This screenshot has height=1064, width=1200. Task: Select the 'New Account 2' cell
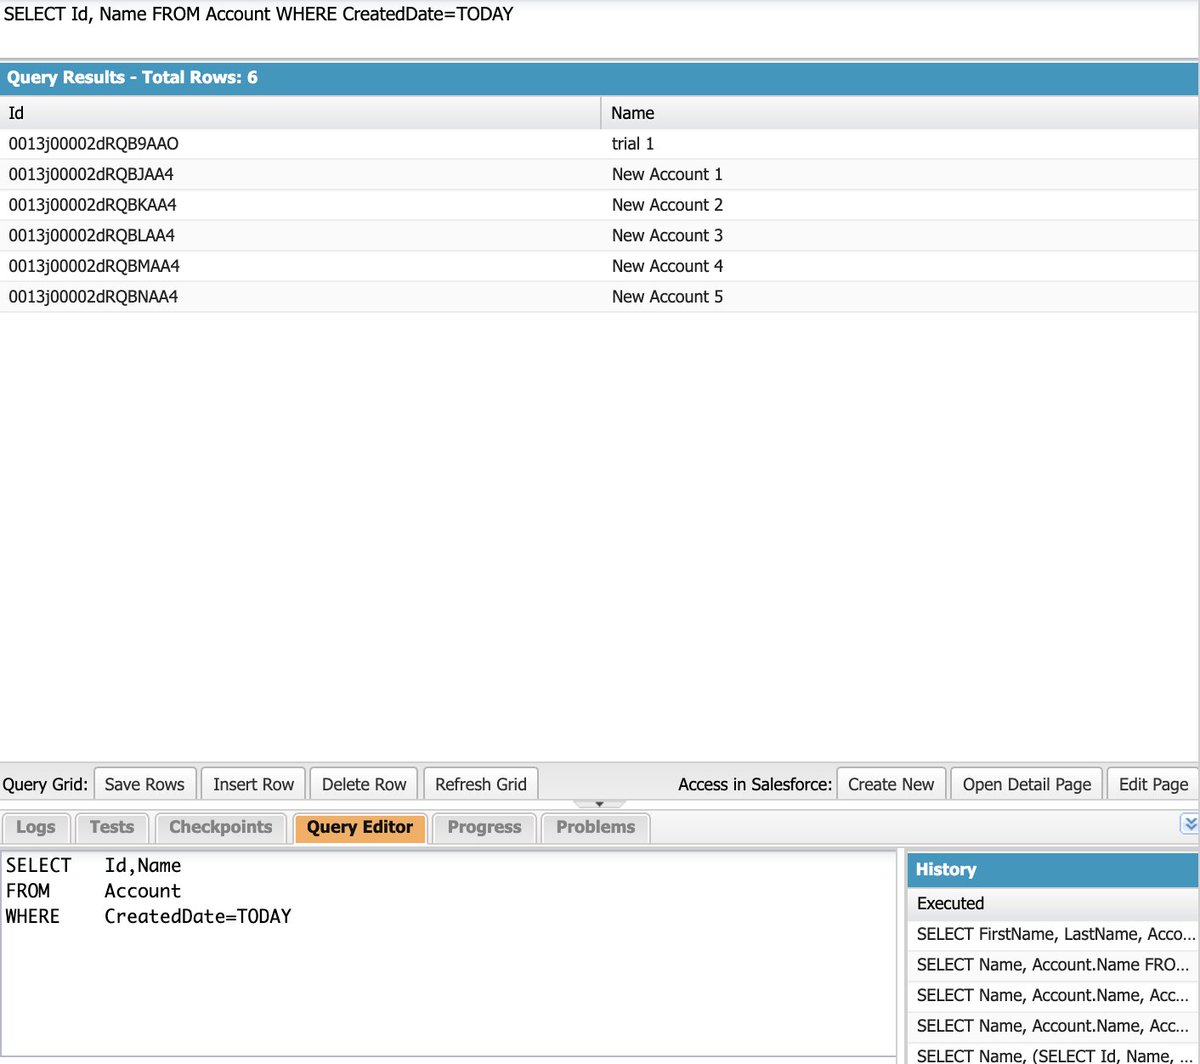pos(900,205)
